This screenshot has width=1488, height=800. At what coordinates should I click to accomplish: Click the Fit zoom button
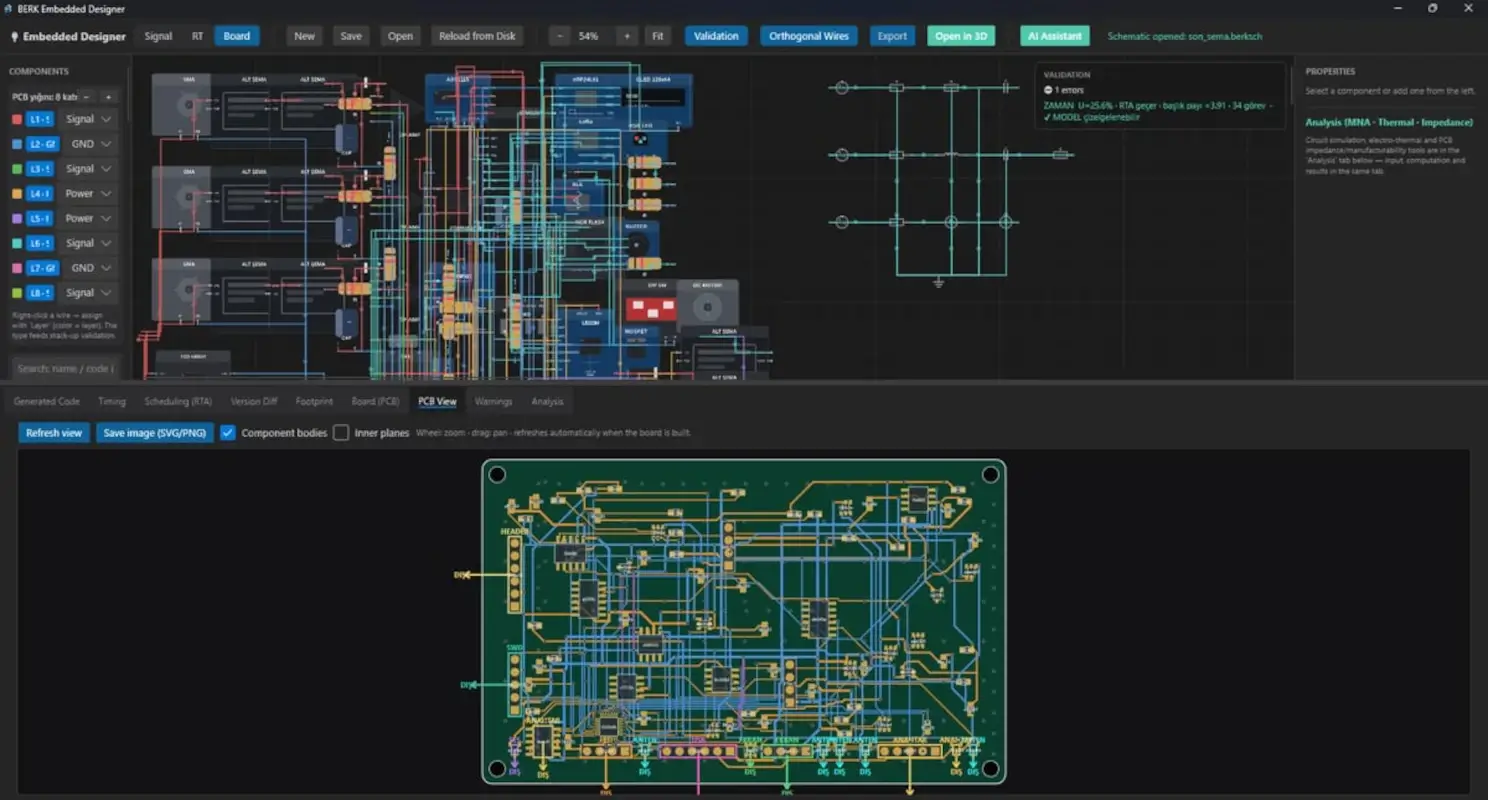(x=658, y=36)
